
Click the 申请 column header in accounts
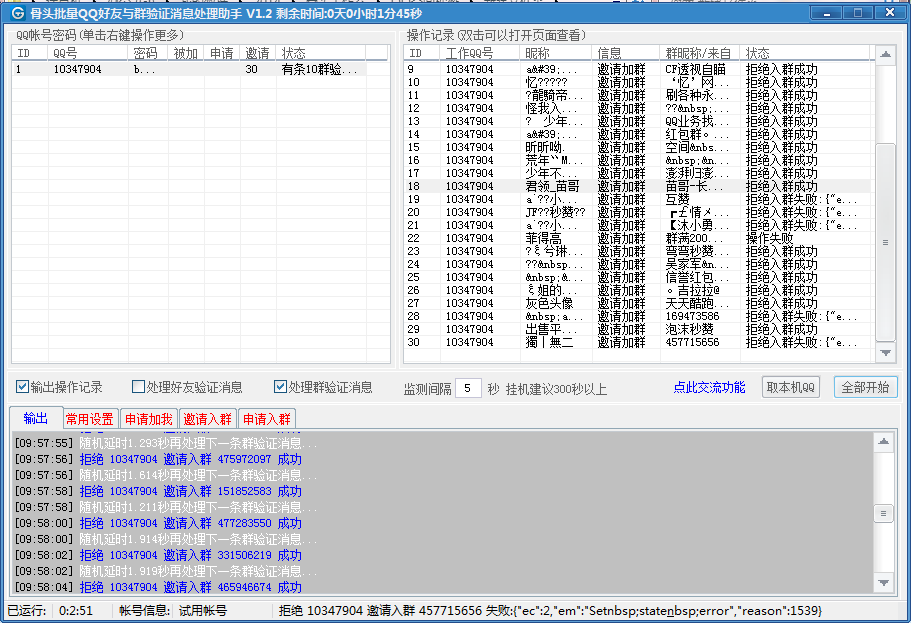[222, 53]
